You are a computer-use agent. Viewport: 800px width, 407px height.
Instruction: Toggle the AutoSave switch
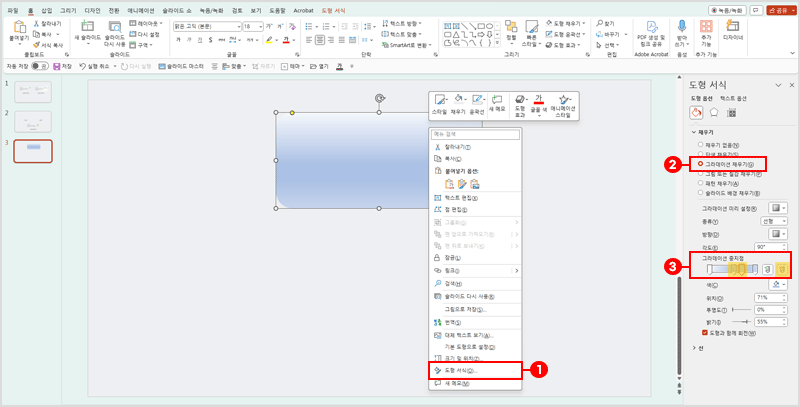[x=39, y=65]
